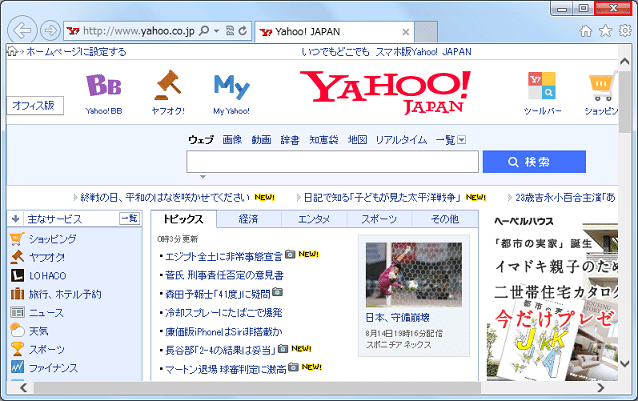Open the 終戦の日、平和のはな headline link

point(165,198)
